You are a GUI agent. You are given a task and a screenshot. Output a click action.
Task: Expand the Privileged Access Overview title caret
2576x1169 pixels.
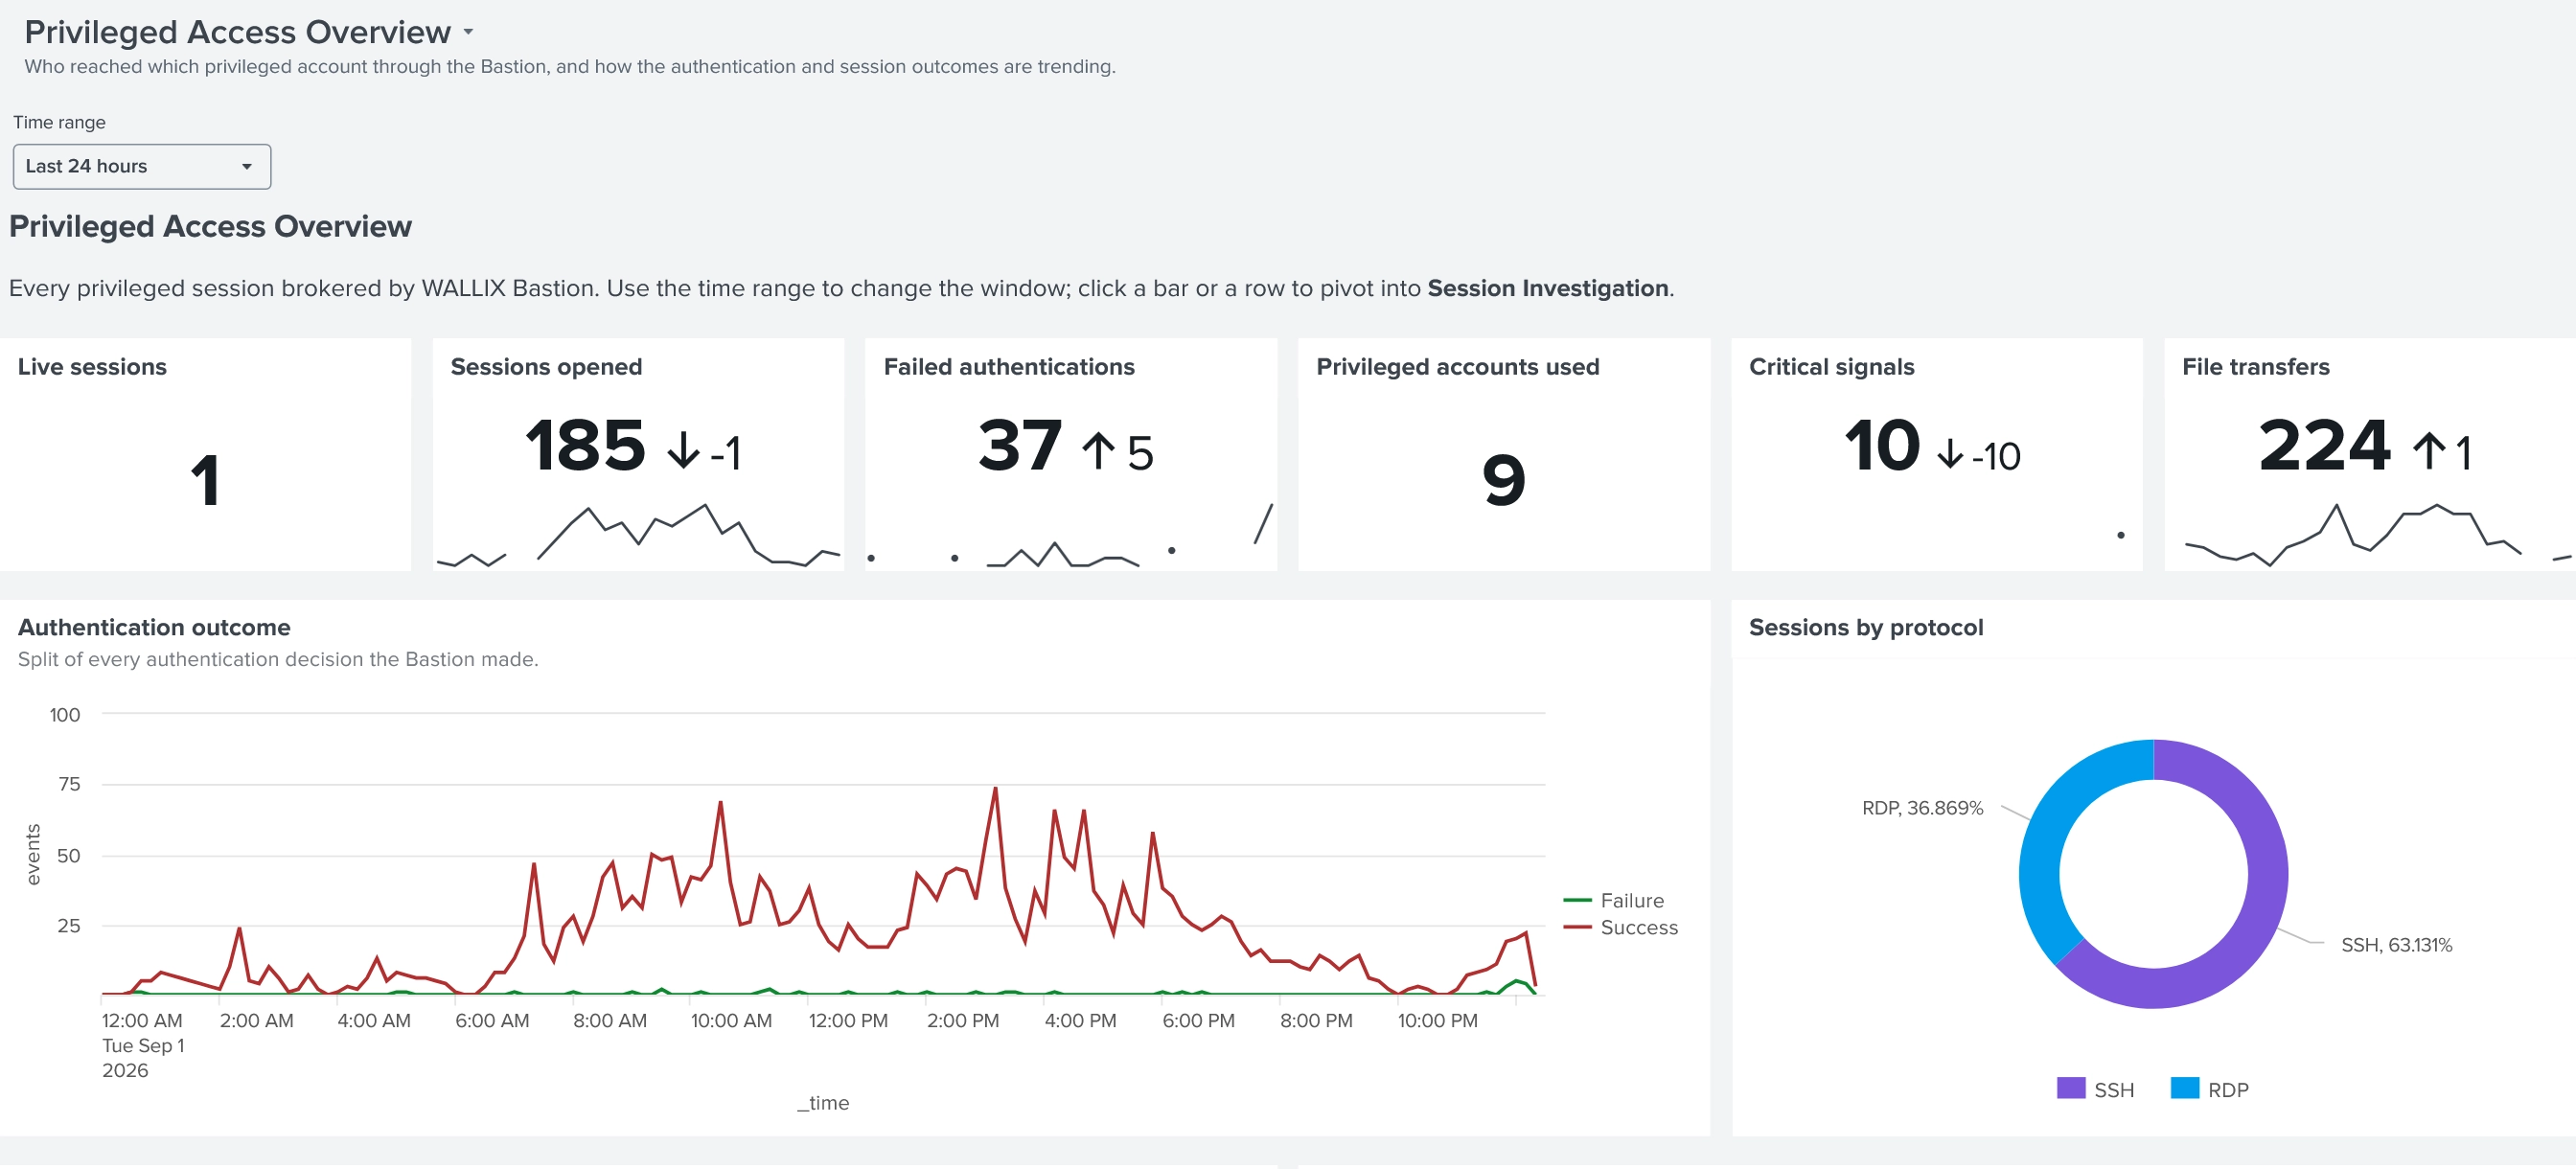(468, 32)
